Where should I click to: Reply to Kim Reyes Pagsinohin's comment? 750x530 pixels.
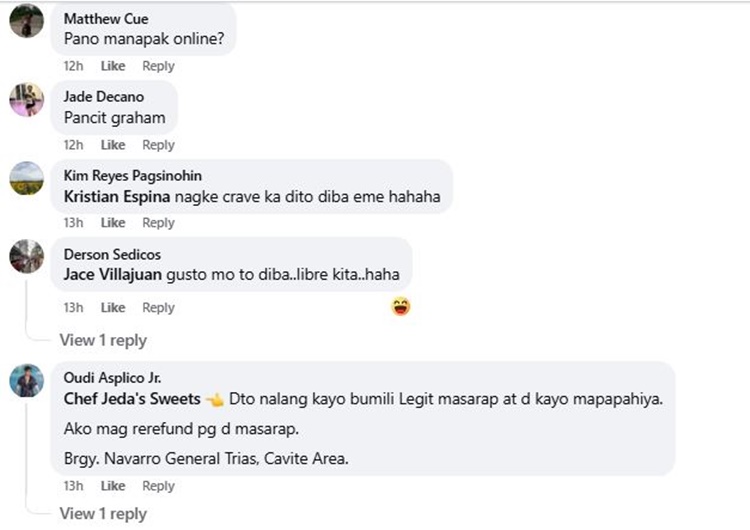[x=158, y=223]
